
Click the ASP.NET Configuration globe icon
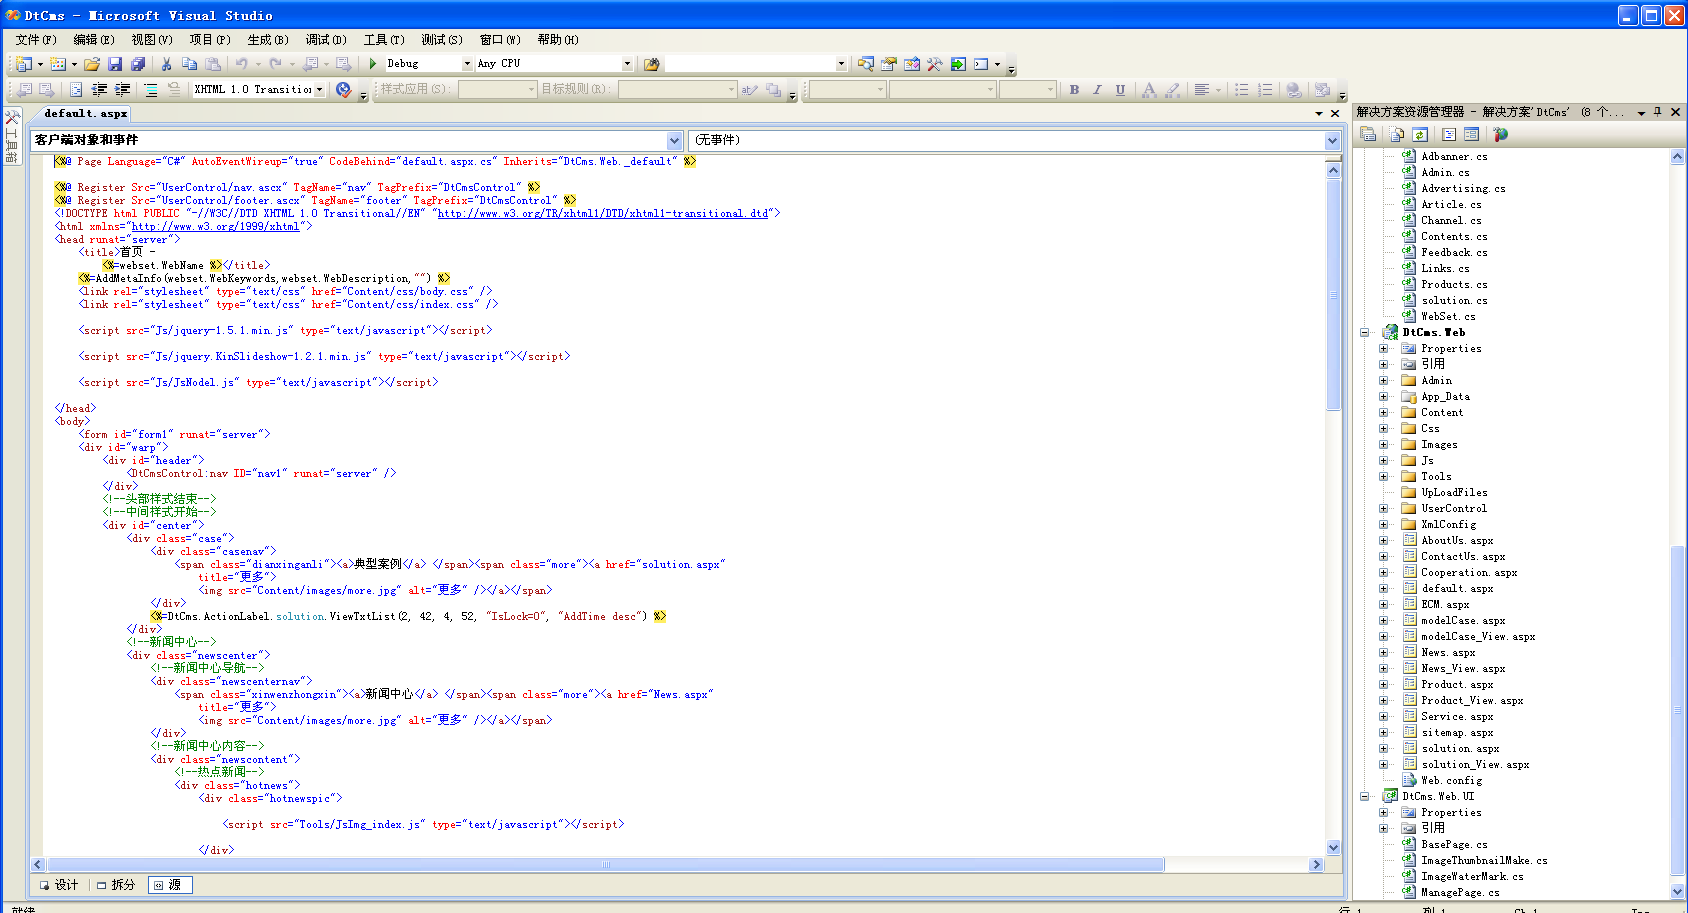click(x=1500, y=134)
